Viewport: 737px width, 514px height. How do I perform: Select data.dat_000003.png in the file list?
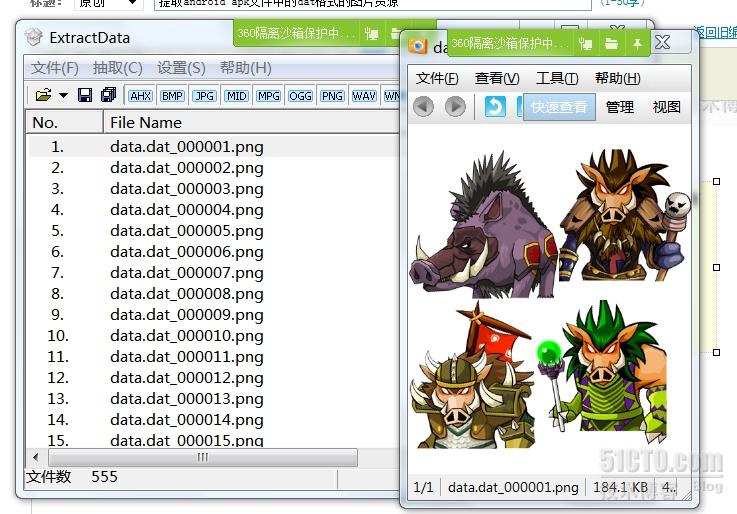click(x=187, y=189)
